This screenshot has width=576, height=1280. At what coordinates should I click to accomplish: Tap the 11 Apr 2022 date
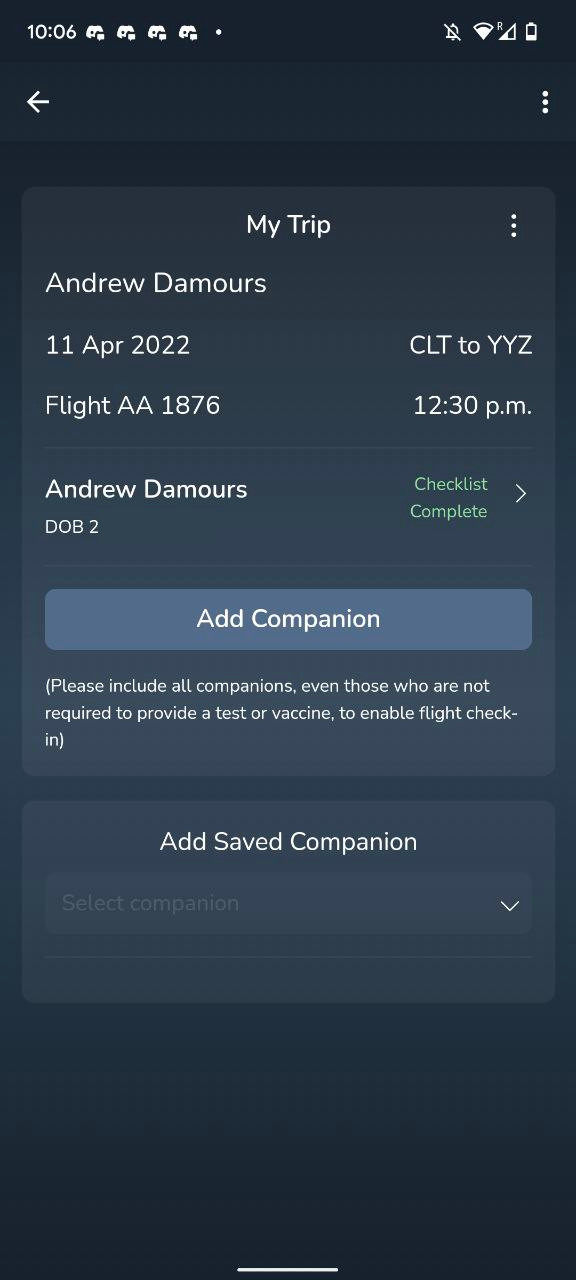click(117, 345)
